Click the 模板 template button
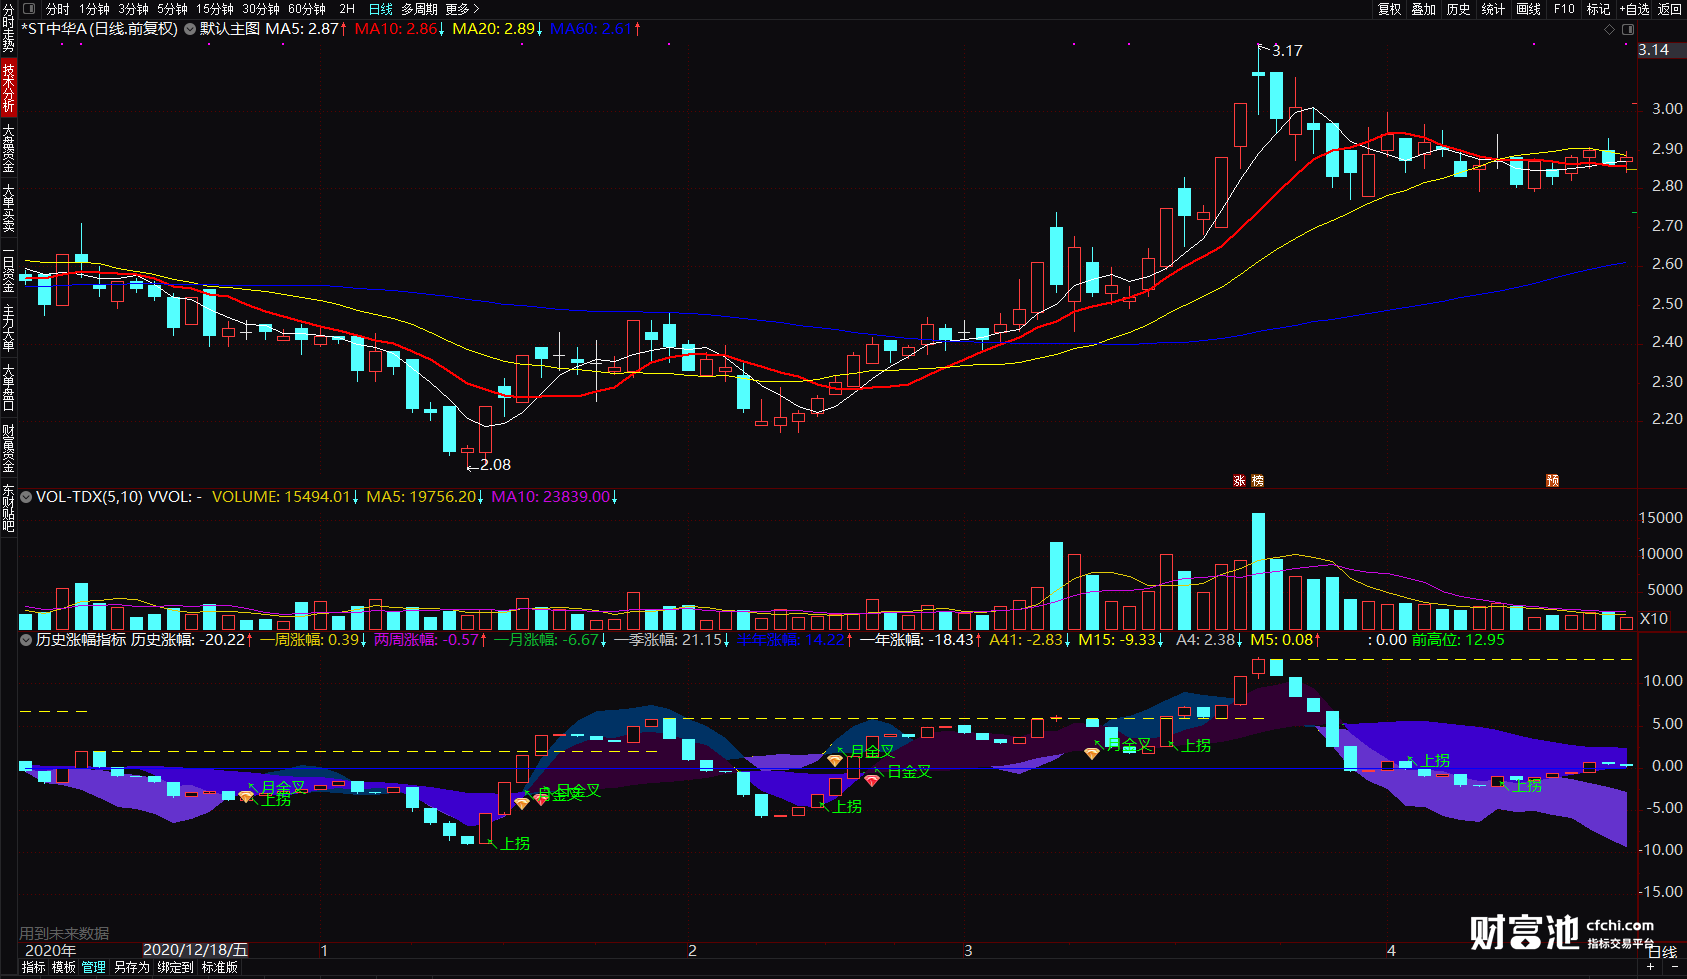Image resolution: width=1687 pixels, height=979 pixels. (x=64, y=967)
